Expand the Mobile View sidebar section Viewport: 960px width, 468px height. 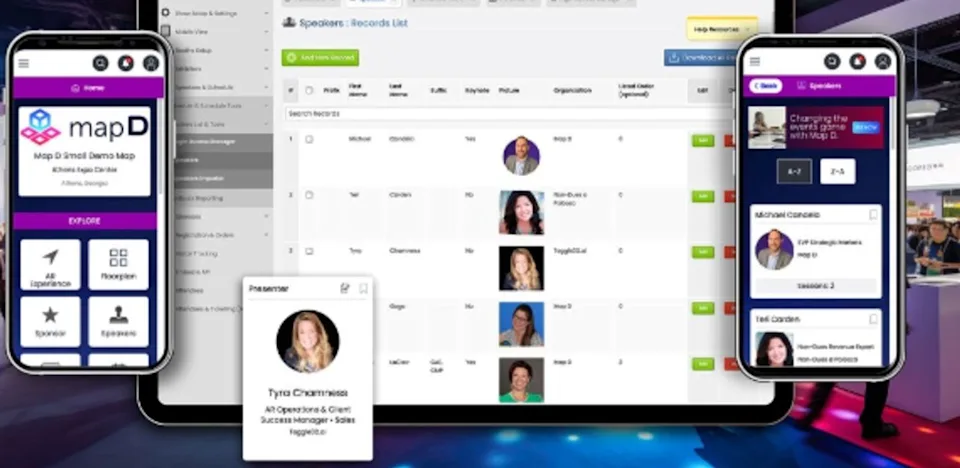pyautogui.click(x=214, y=31)
